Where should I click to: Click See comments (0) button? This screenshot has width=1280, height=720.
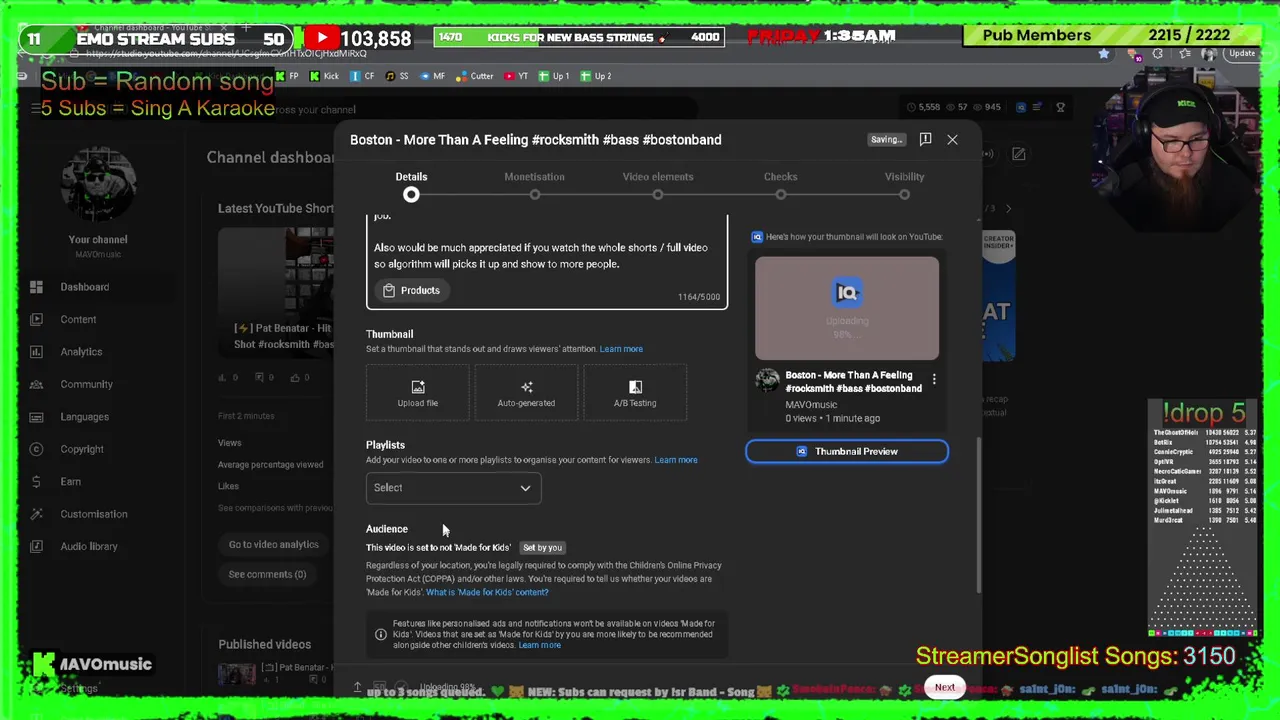[x=267, y=574]
